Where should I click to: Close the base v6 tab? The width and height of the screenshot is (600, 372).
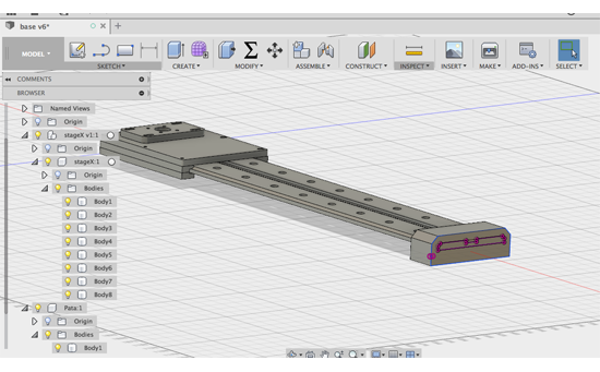point(103,26)
